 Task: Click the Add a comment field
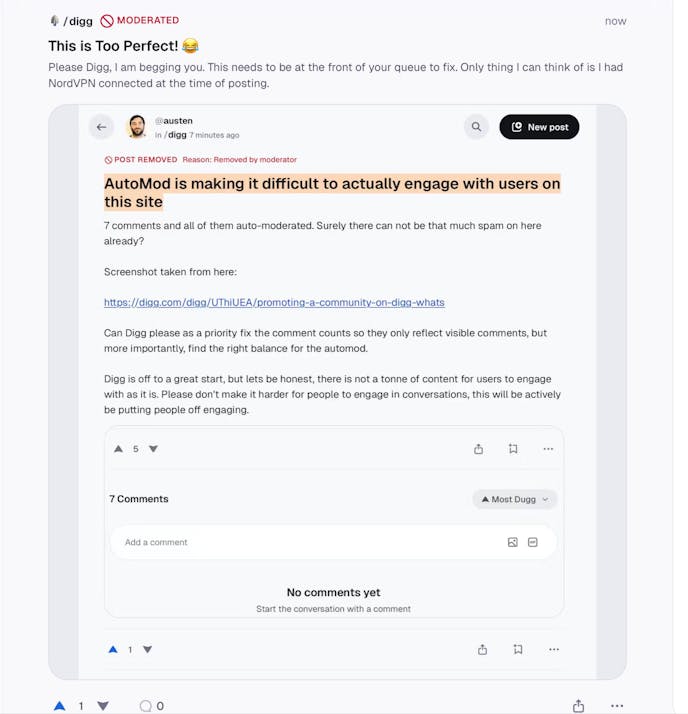tap(300, 542)
